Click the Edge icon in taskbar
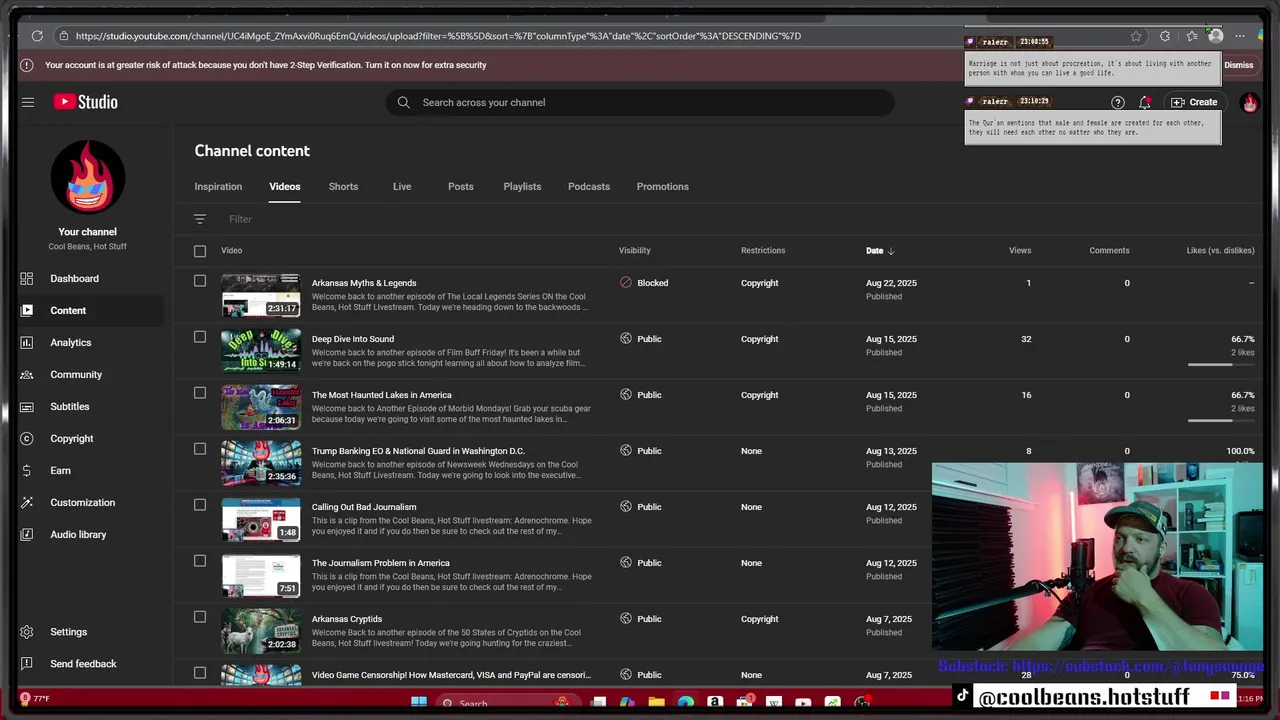 [x=685, y=703]
